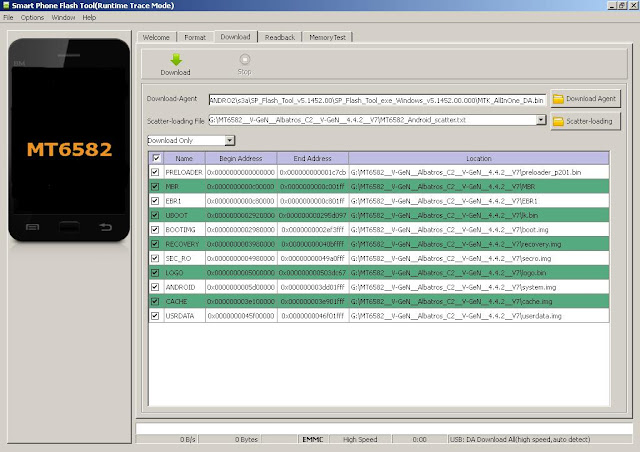Click the MT6582 phone image
This screenshot has height=452, width=640.
click(x=69, y=140)
